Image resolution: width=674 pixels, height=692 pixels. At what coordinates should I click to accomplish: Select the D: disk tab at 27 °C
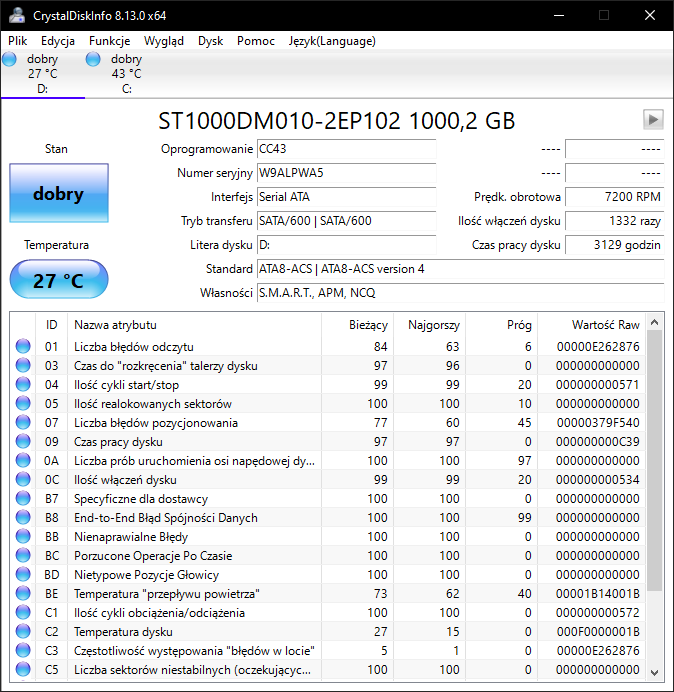pos(42,74)
